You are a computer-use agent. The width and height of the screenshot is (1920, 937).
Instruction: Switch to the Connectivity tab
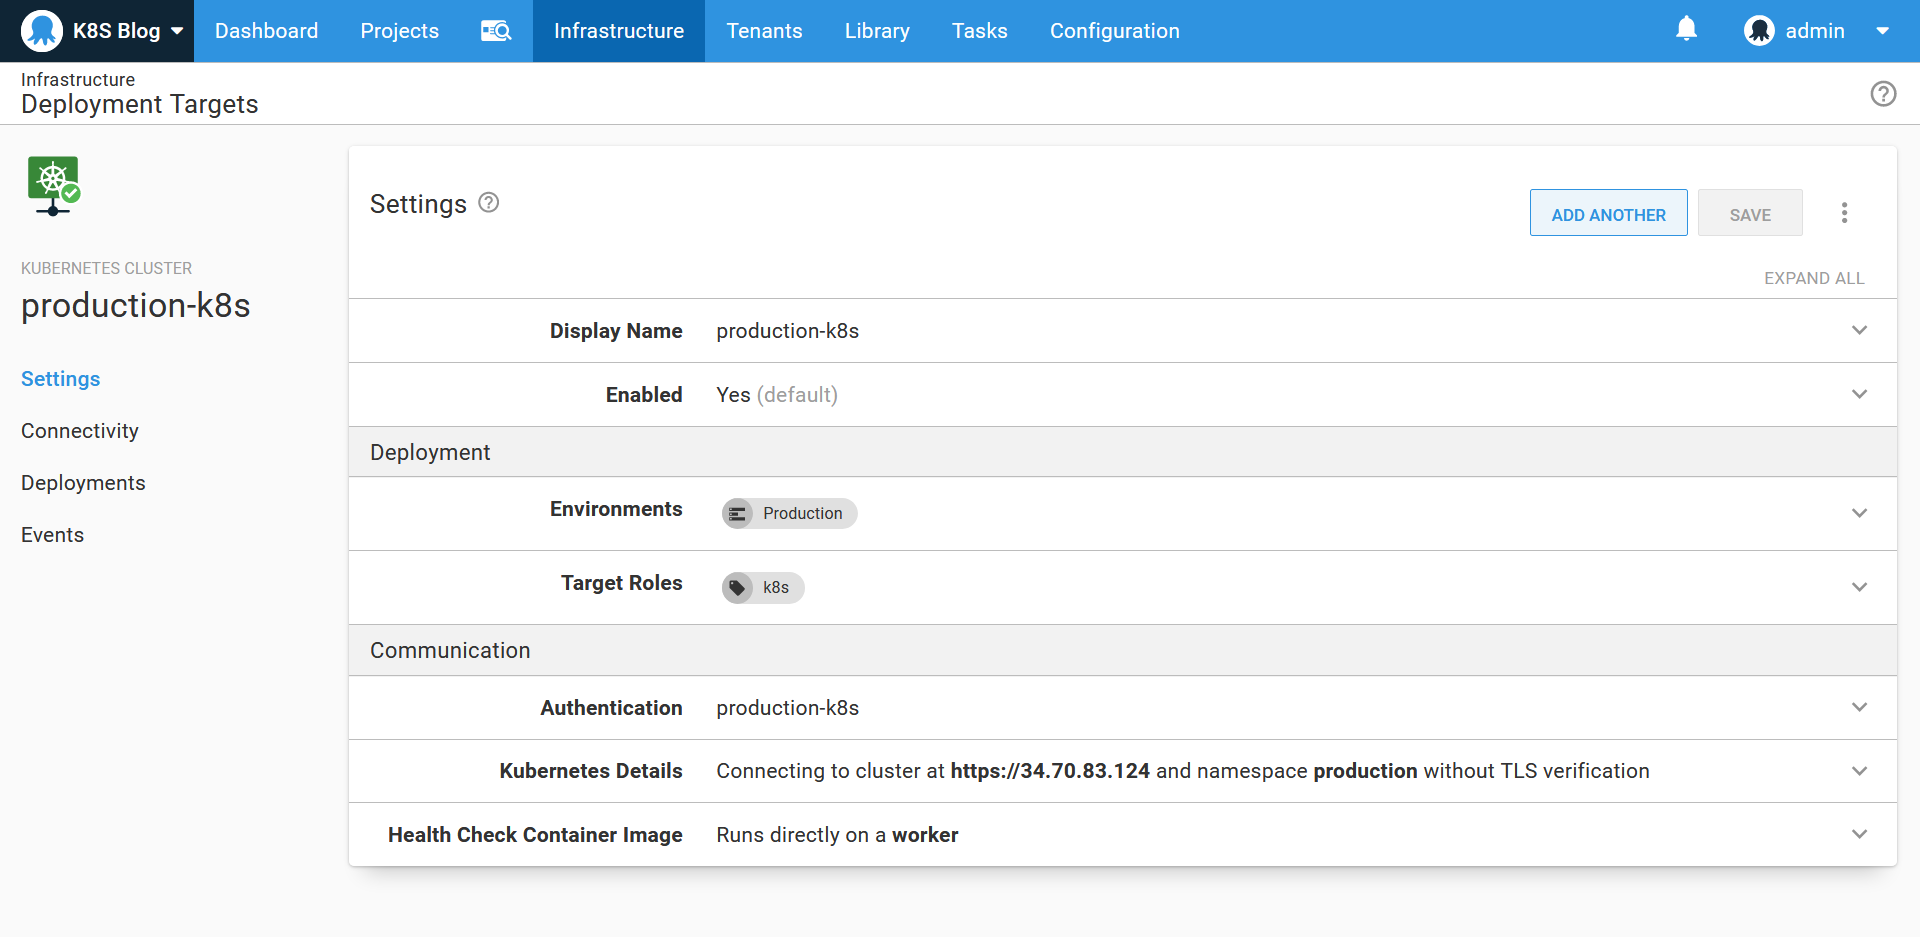(80, 431)
